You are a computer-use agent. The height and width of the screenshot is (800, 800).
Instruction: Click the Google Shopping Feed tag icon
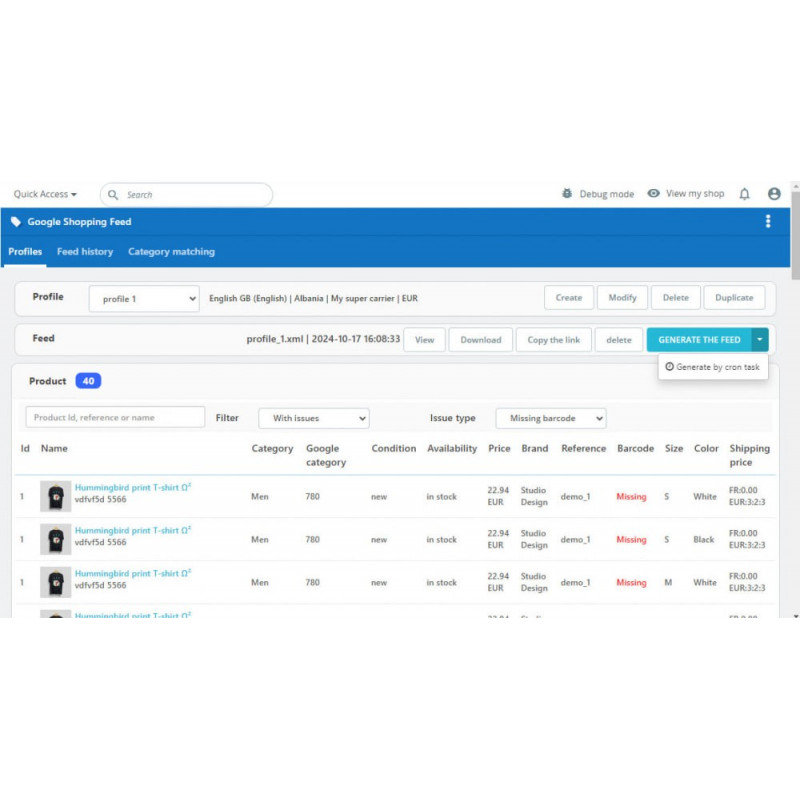click(16, 222)
